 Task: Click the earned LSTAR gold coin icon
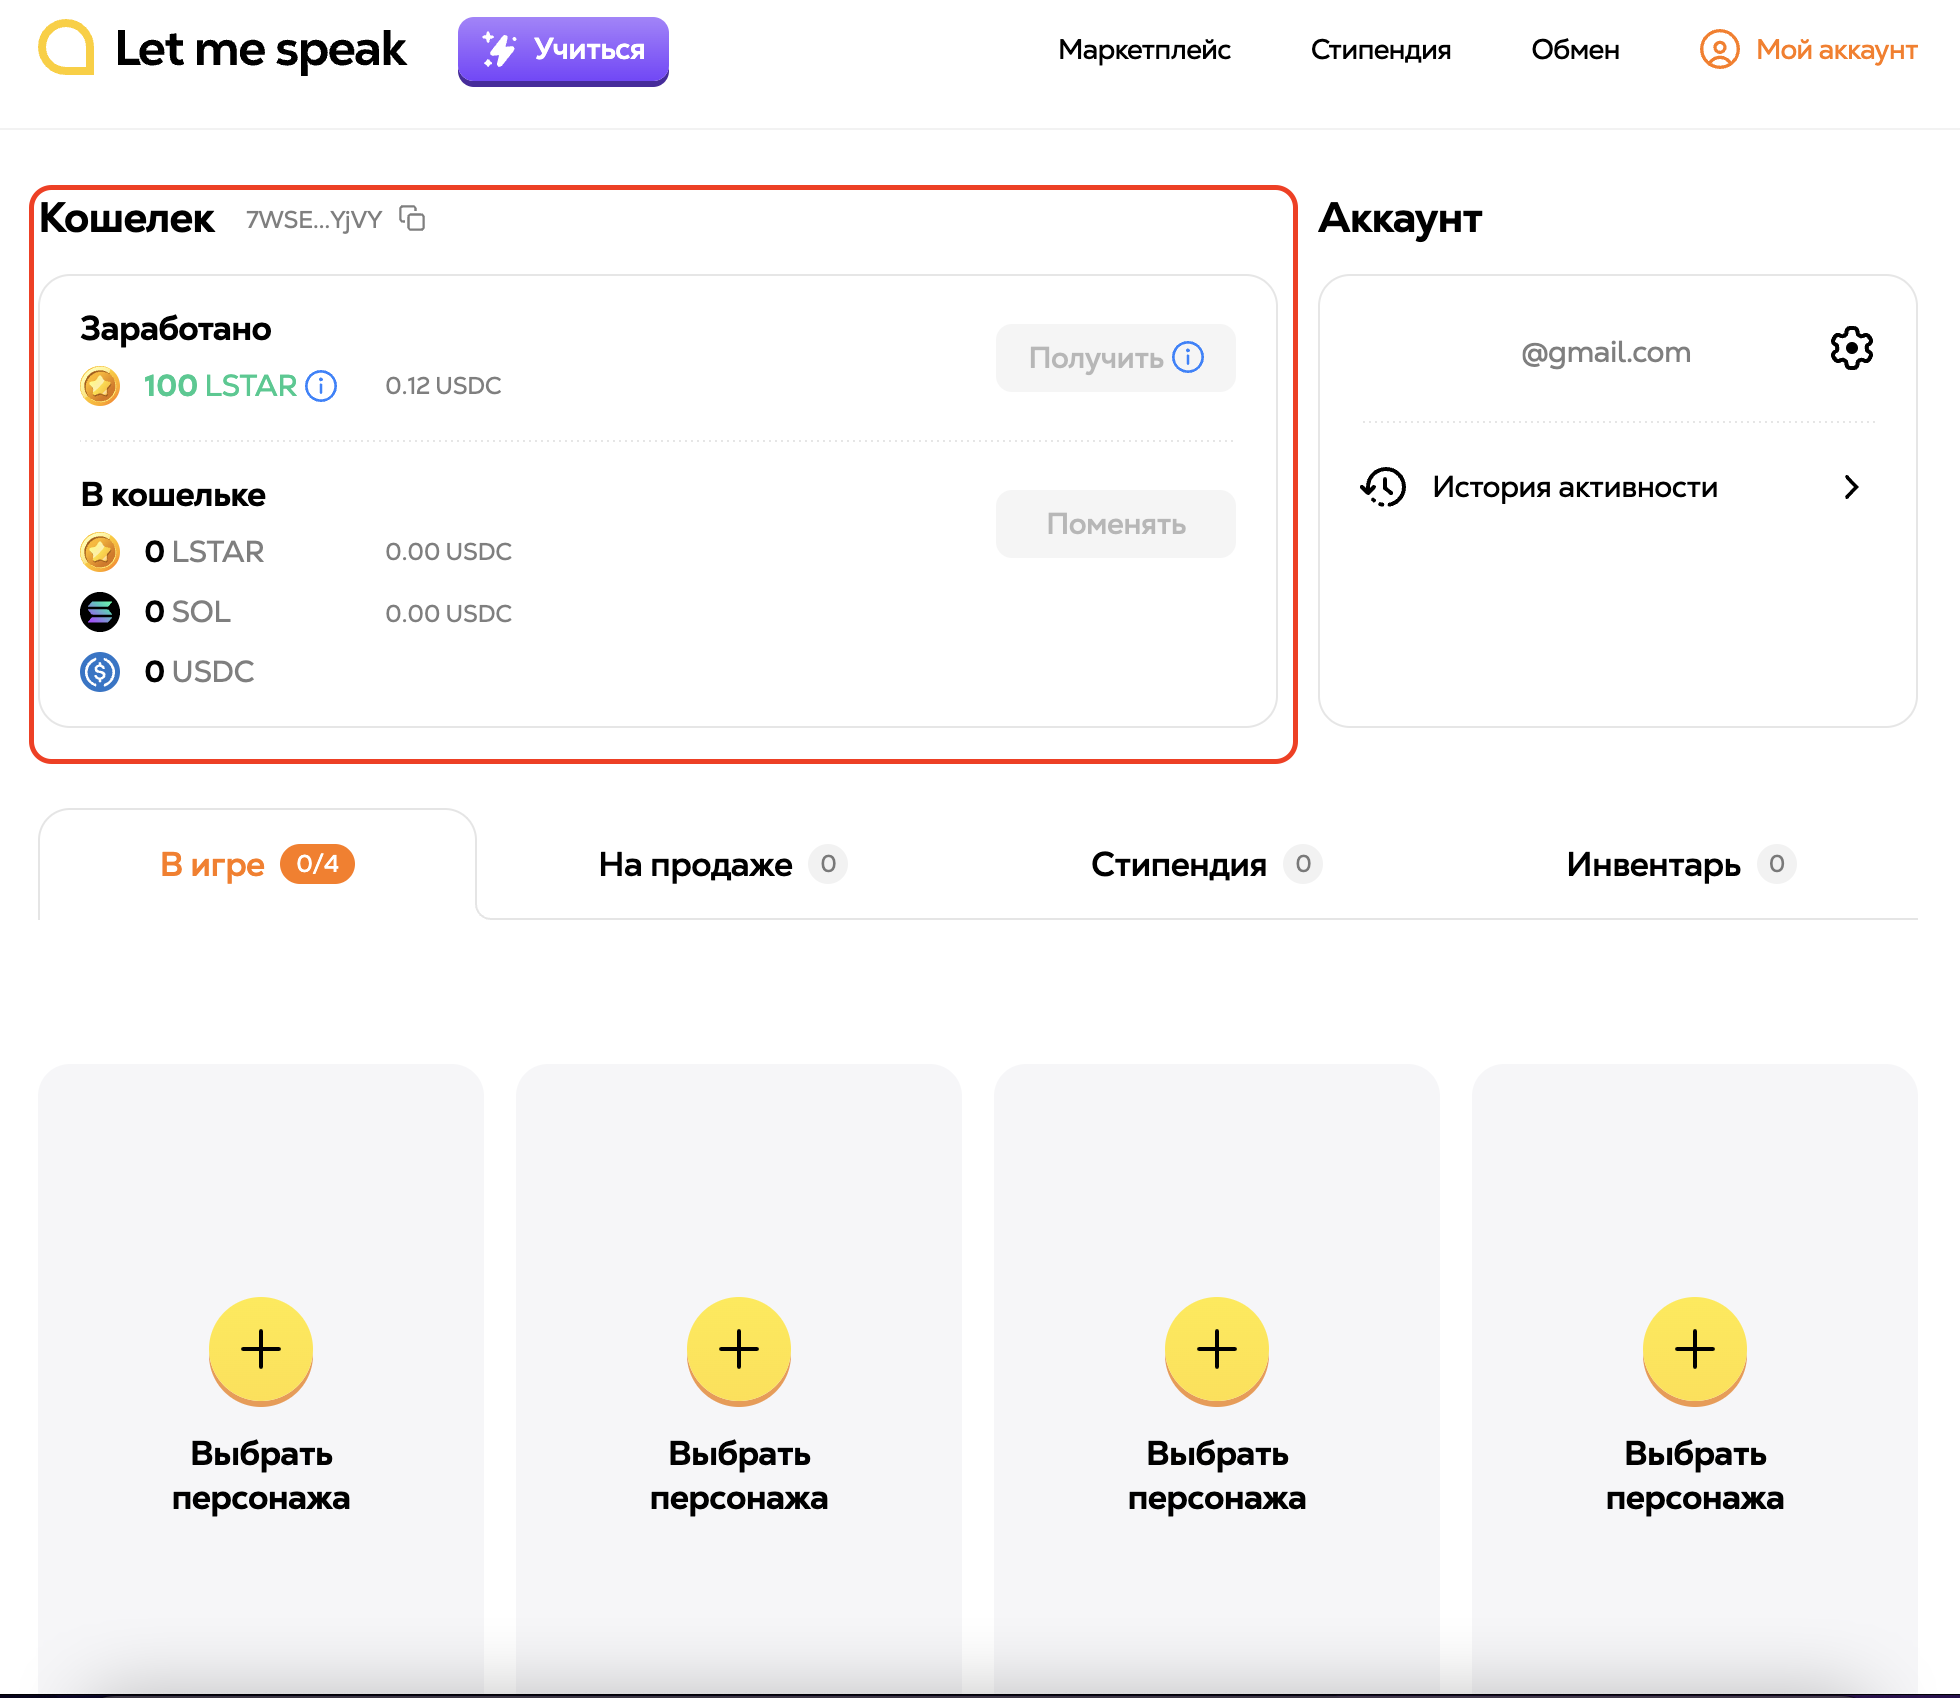click(100, 386)
